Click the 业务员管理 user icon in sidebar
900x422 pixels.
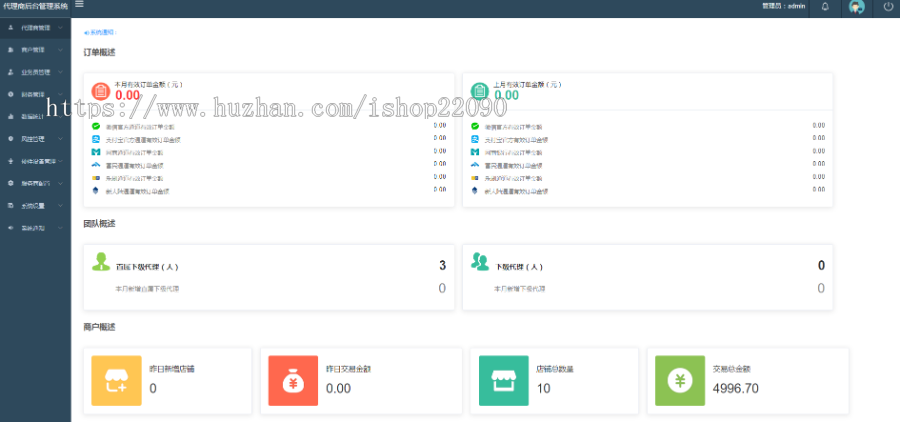pyautogui.click(x=11, y=72)
